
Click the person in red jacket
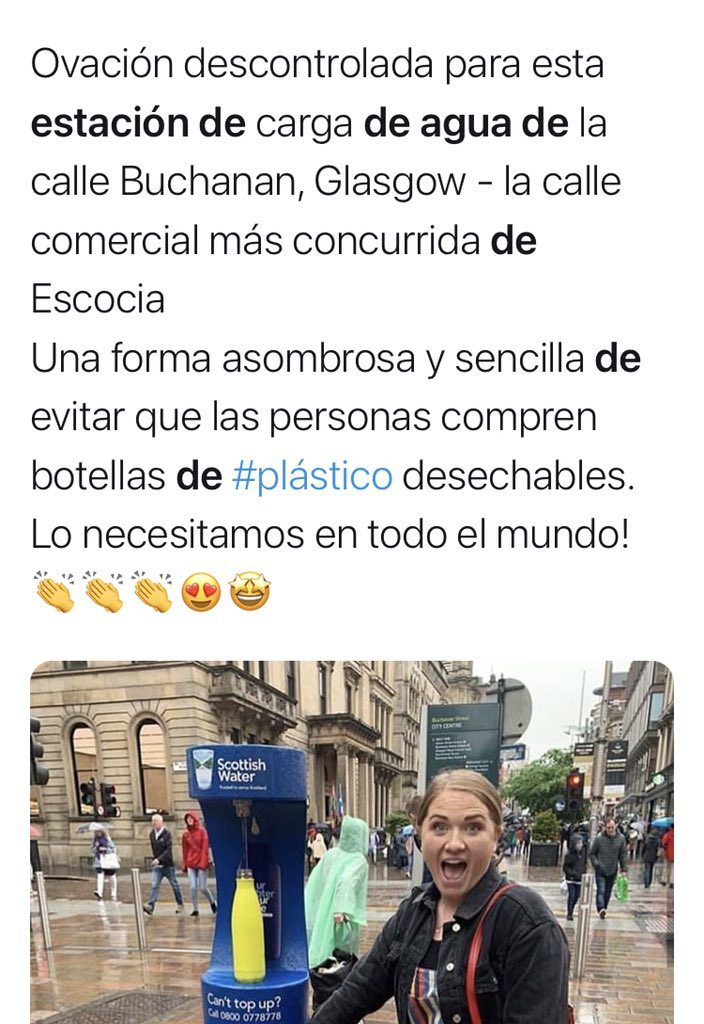195,863
